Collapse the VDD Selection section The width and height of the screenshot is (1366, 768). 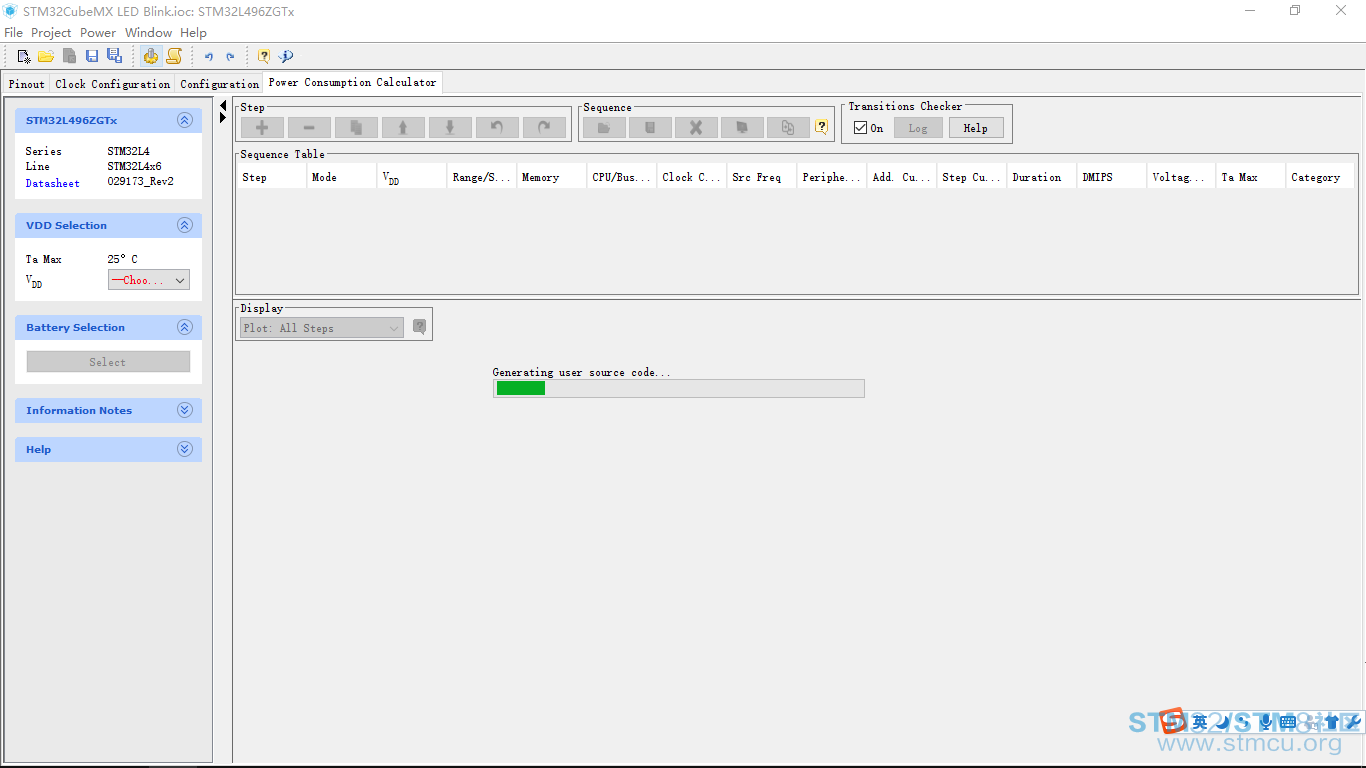pyautogui.click(x=184, y=225)
